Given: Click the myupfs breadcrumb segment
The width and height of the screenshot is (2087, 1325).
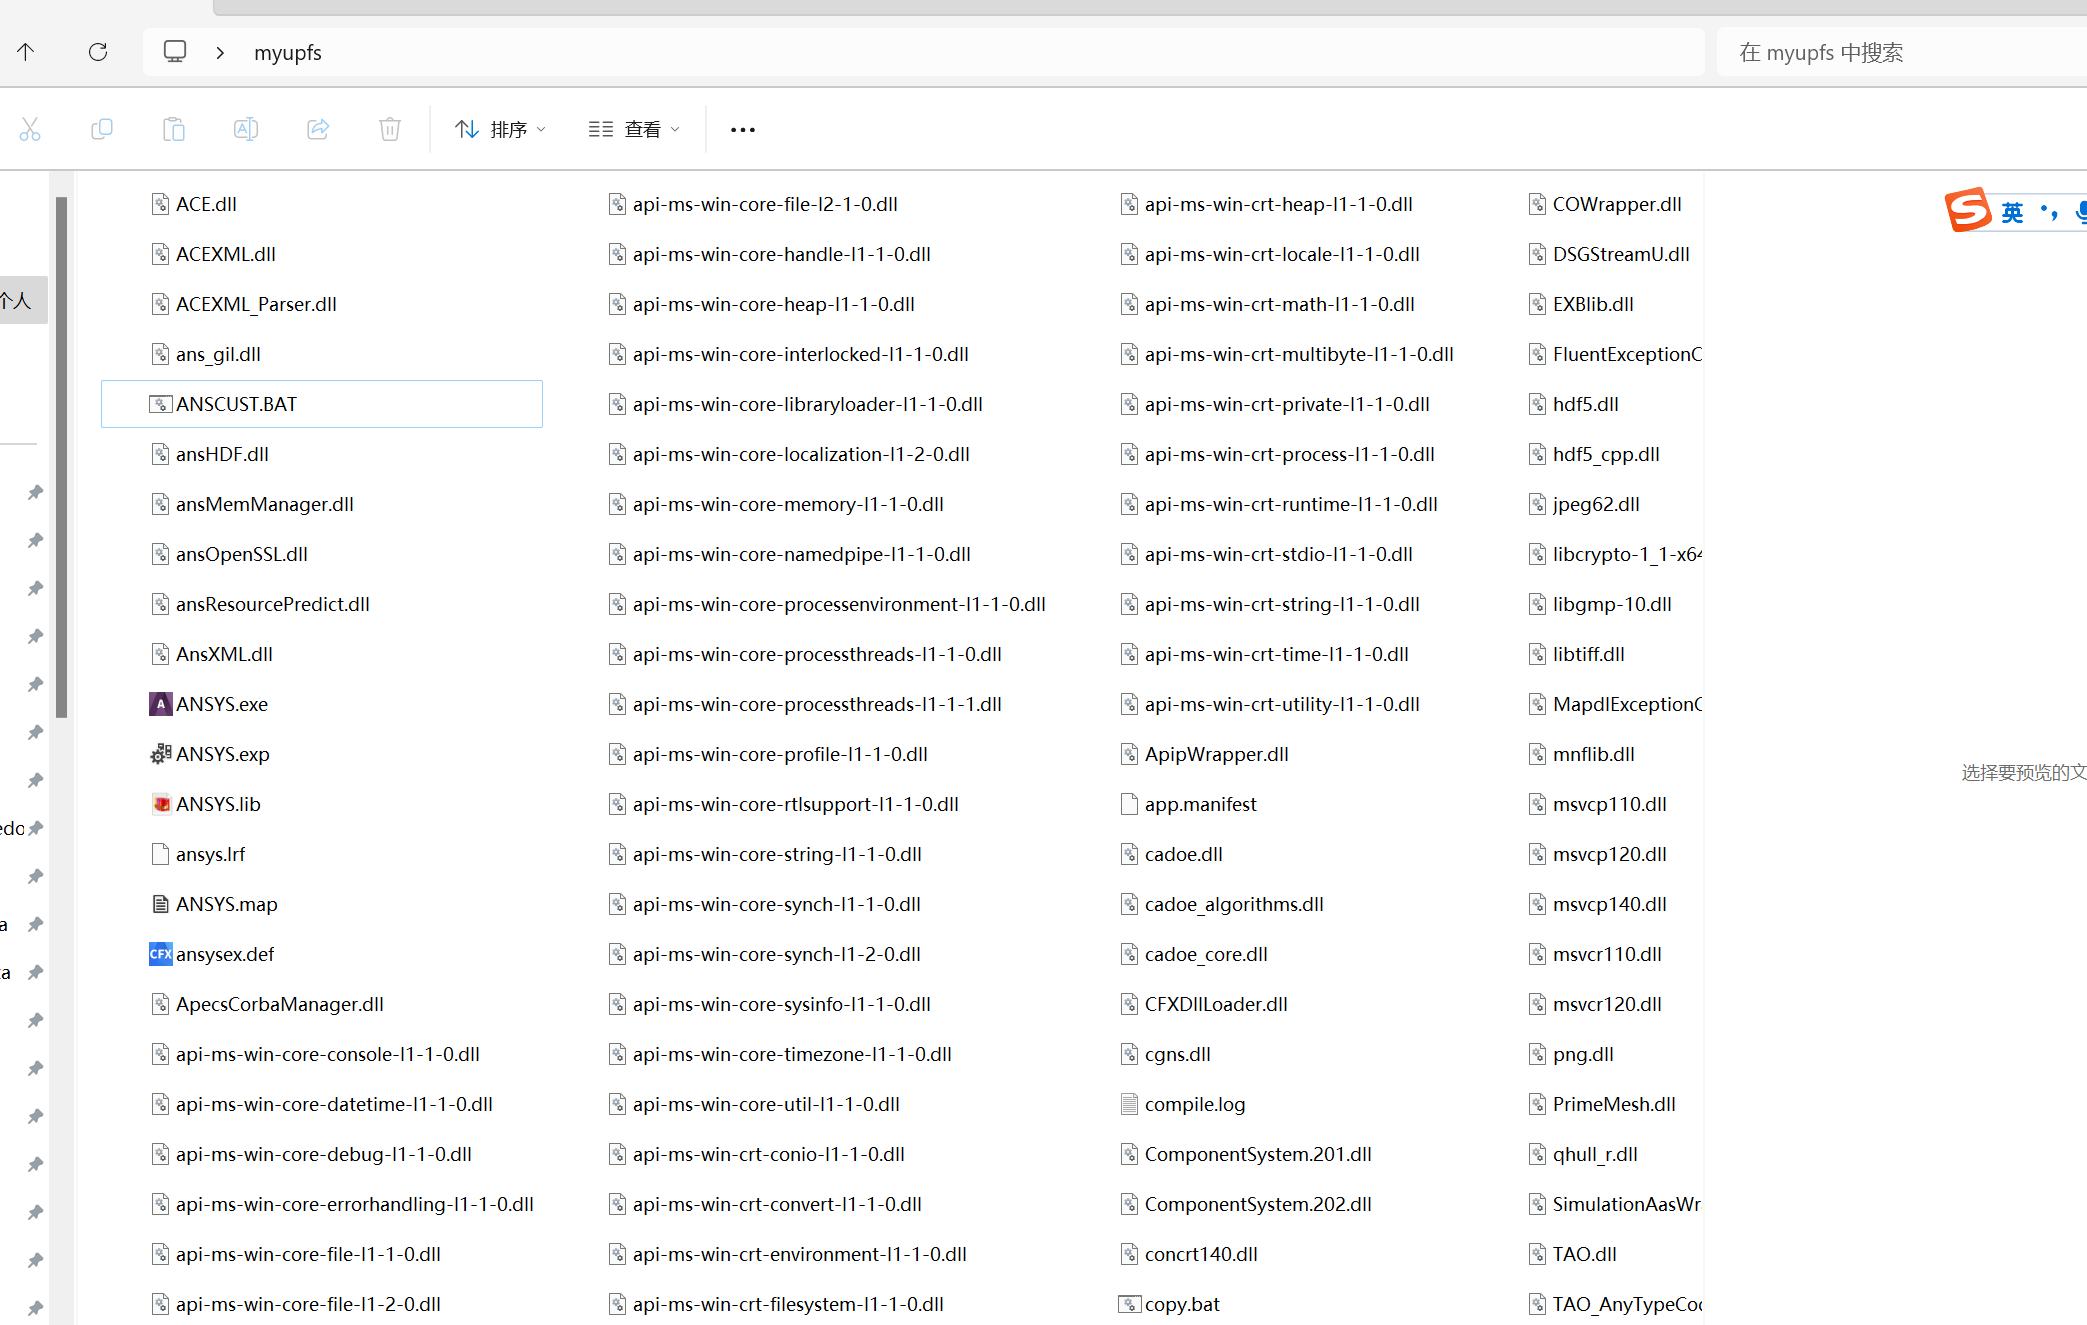Looking at the screenshot, I should point(288,52).
